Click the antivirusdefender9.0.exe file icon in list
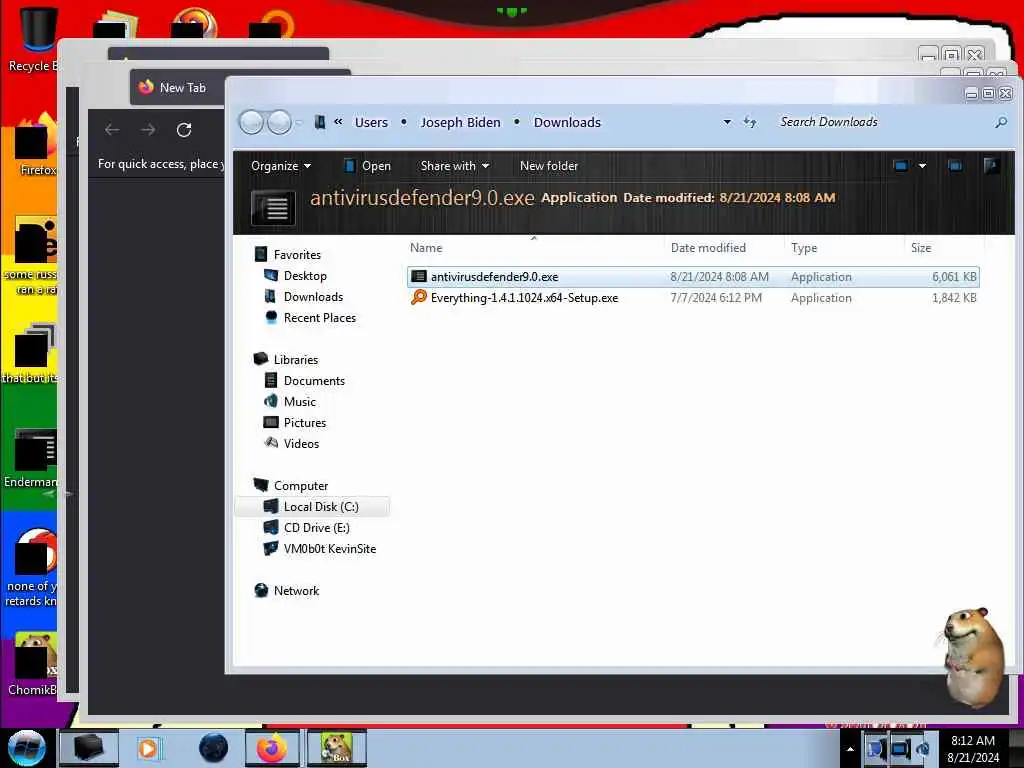 click(x=419, y=277)
